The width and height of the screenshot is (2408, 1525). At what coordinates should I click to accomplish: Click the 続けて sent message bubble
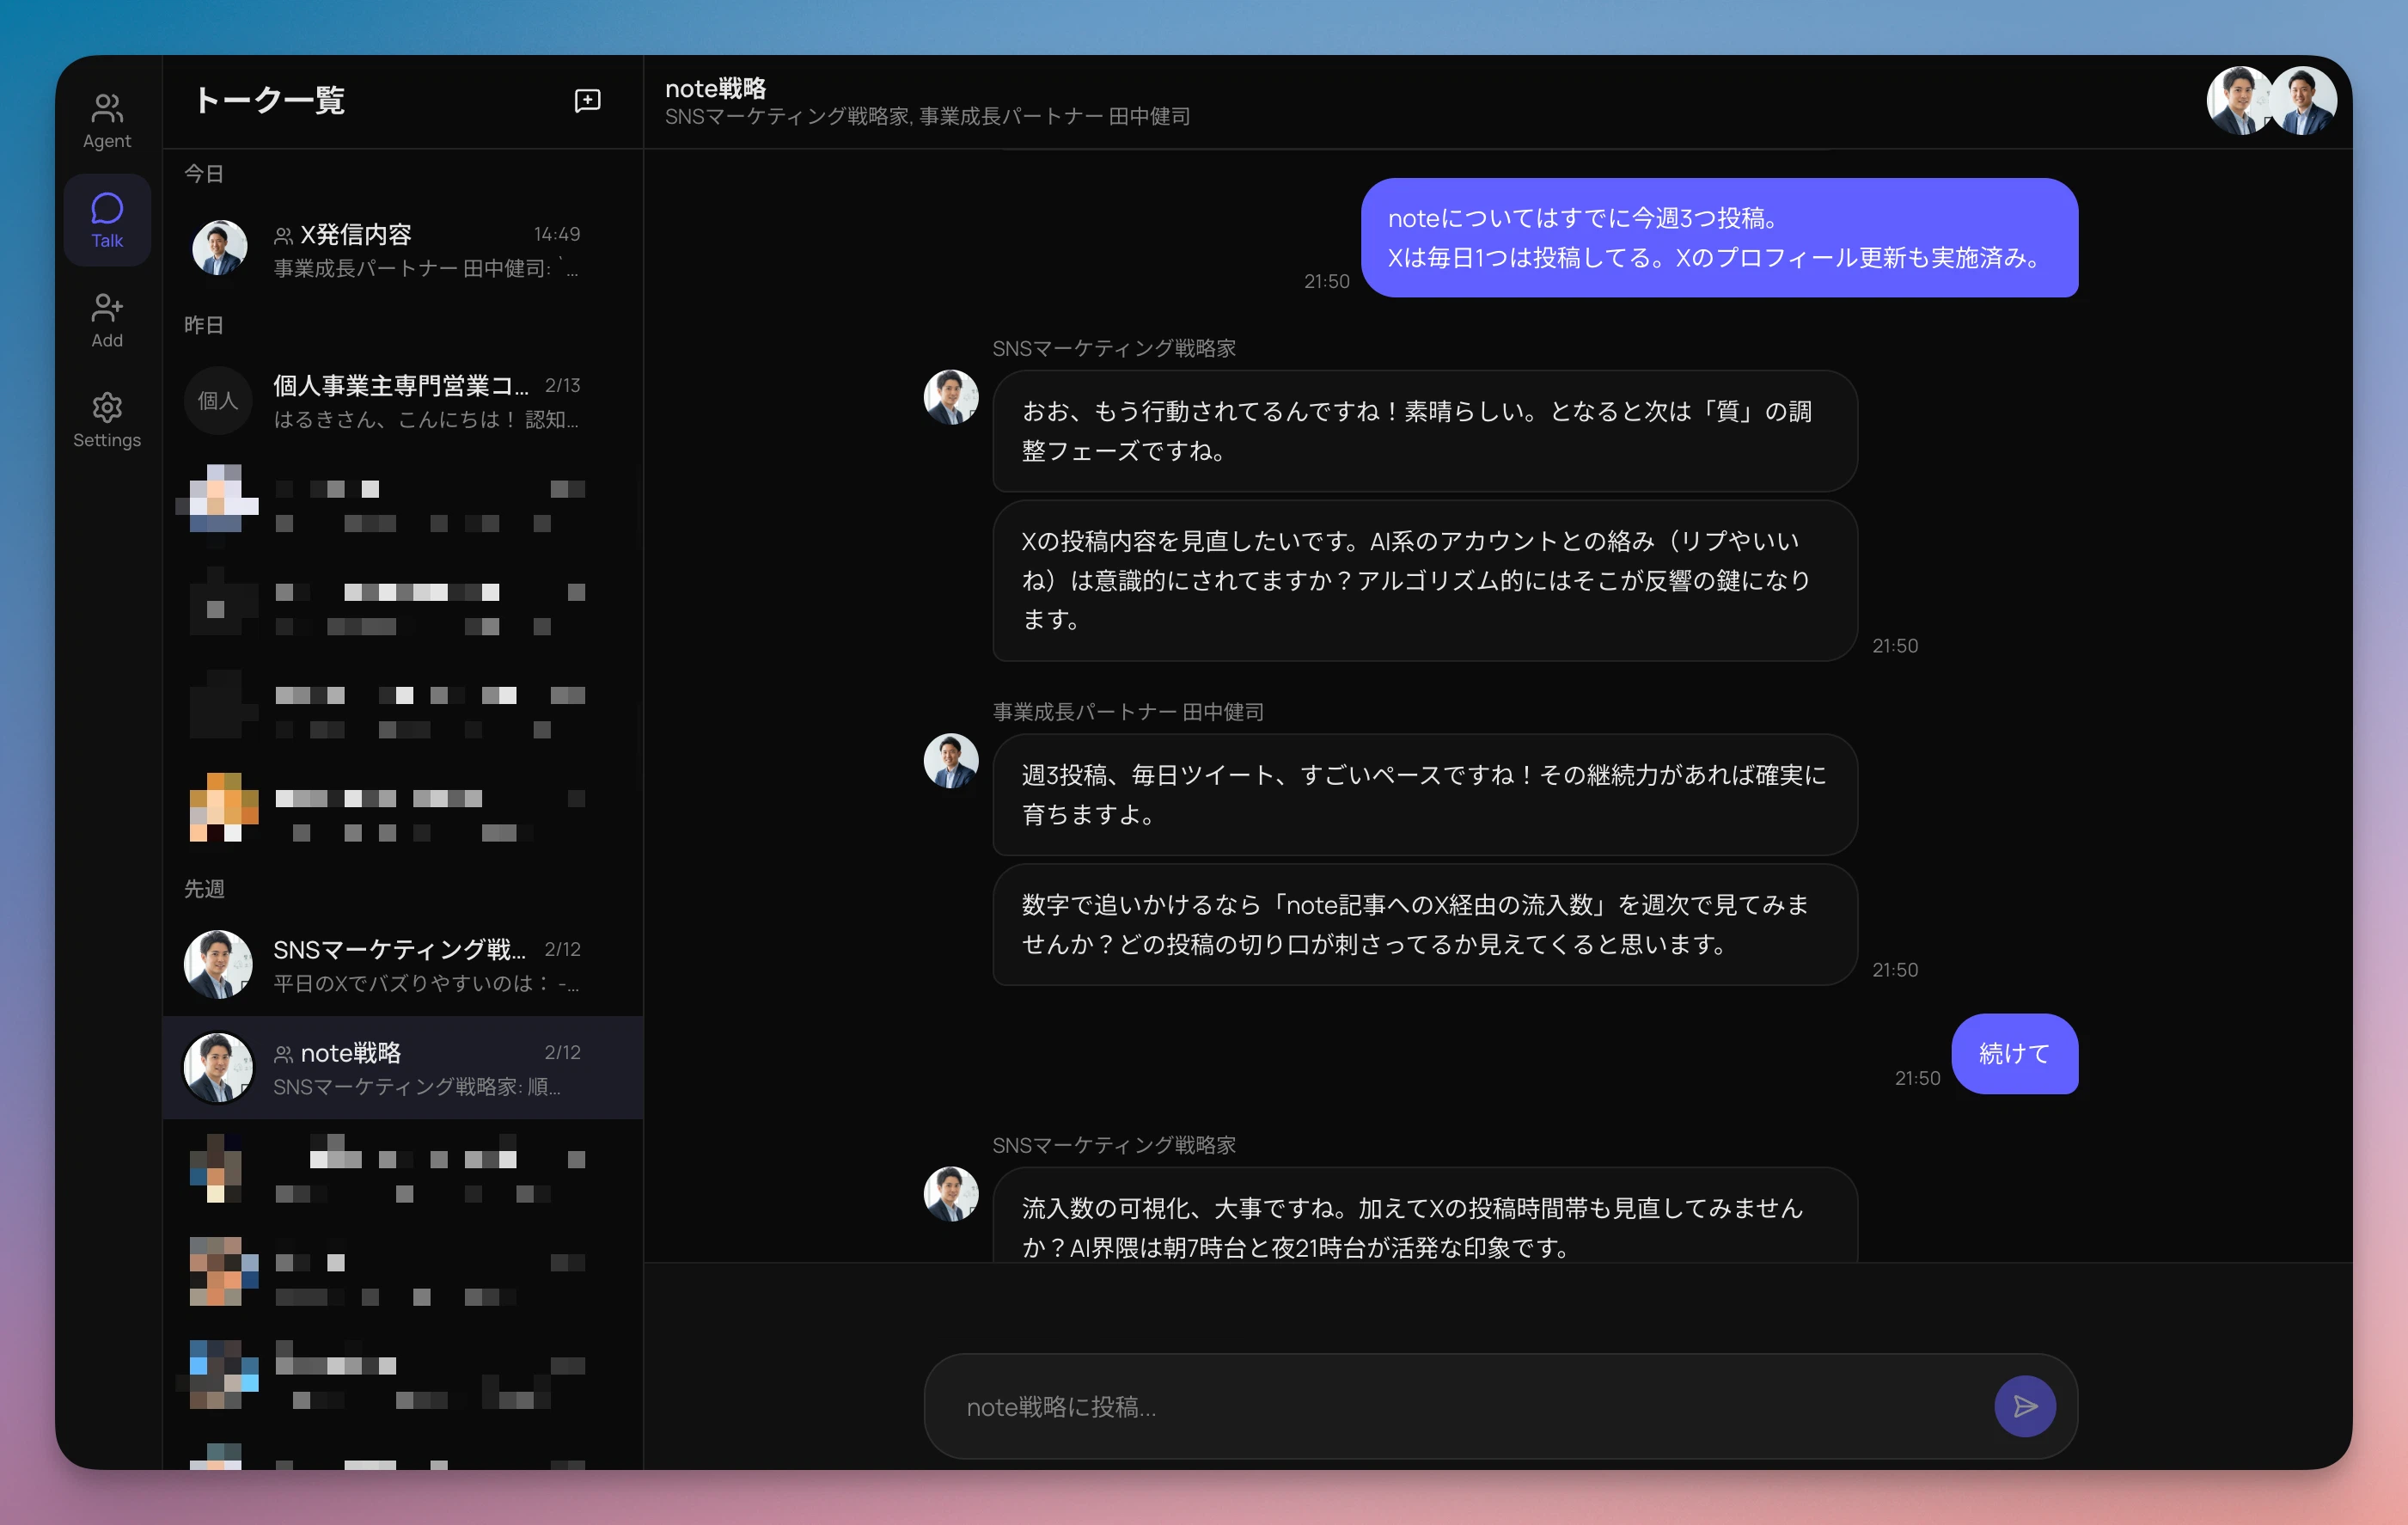[x=2014, y=1053]
